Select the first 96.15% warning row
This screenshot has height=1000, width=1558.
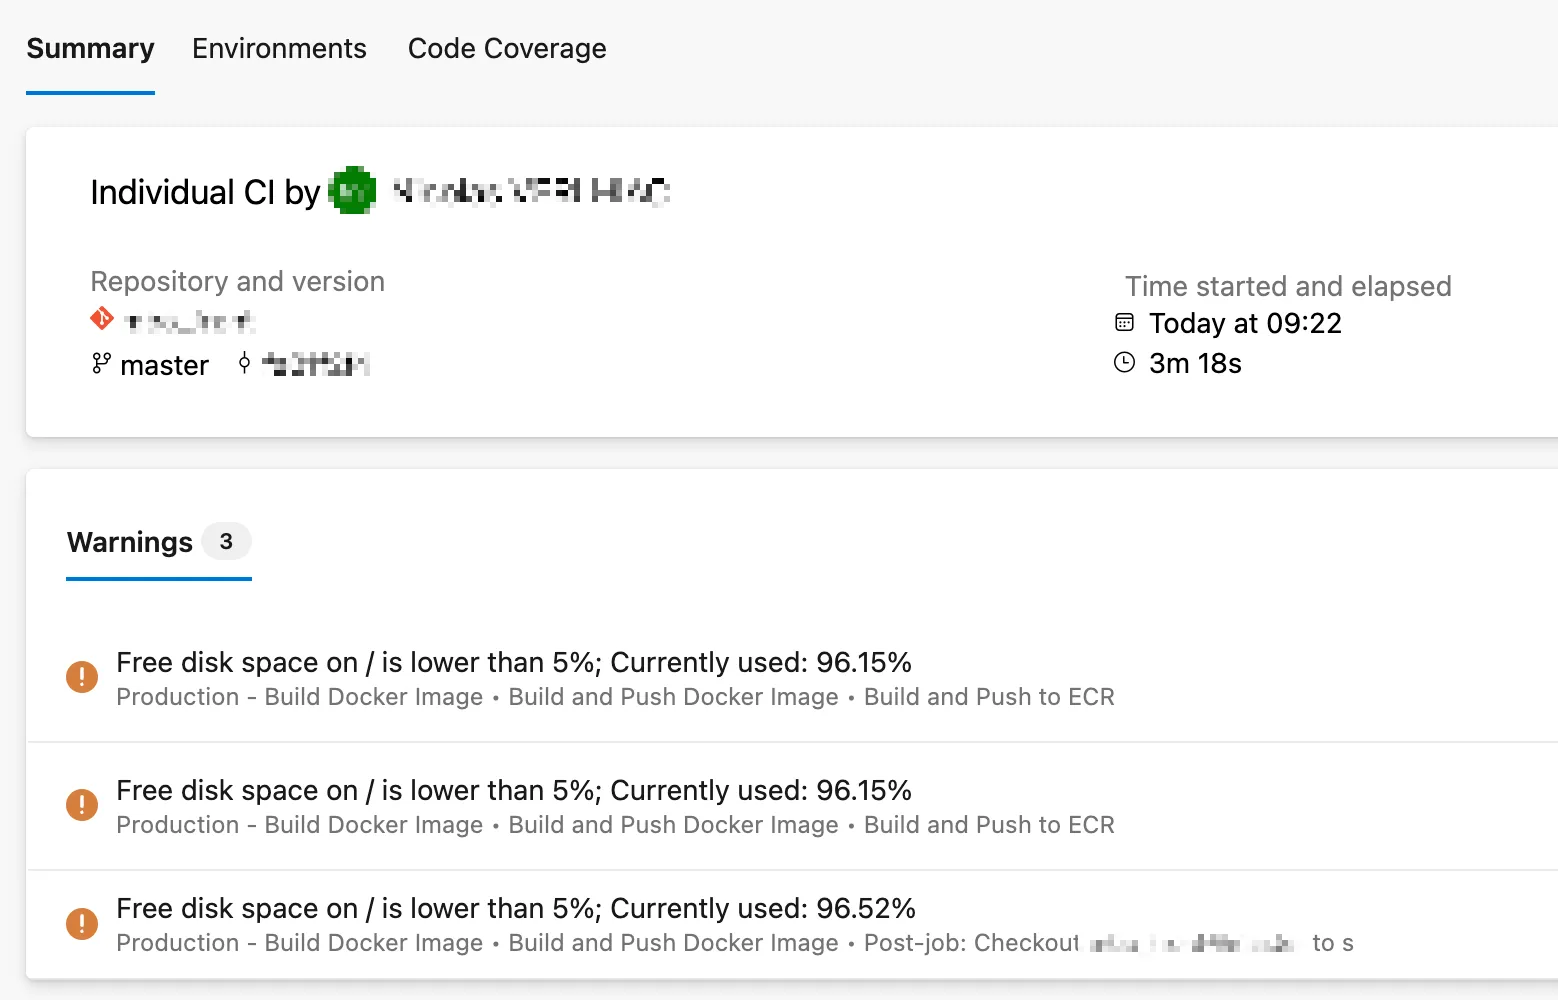pyautogui.click(x=514, y=662)
